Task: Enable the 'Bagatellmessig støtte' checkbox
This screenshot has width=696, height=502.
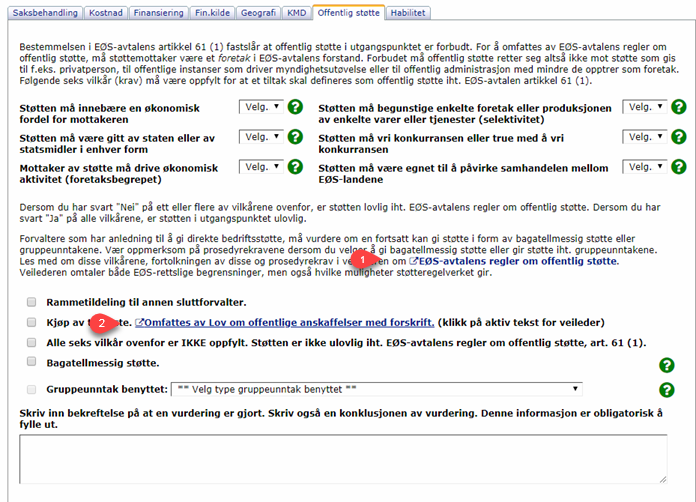Action: tap(32, 361)
